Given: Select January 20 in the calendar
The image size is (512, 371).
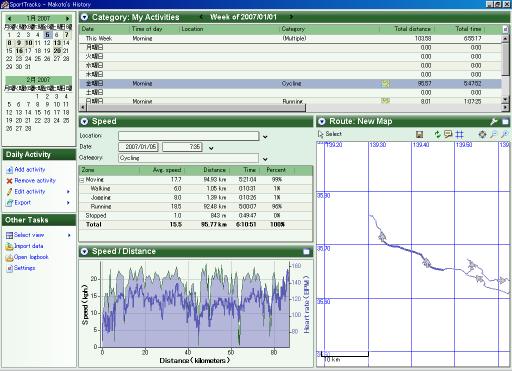Looking at the screenshot, I should click(57, 51).
